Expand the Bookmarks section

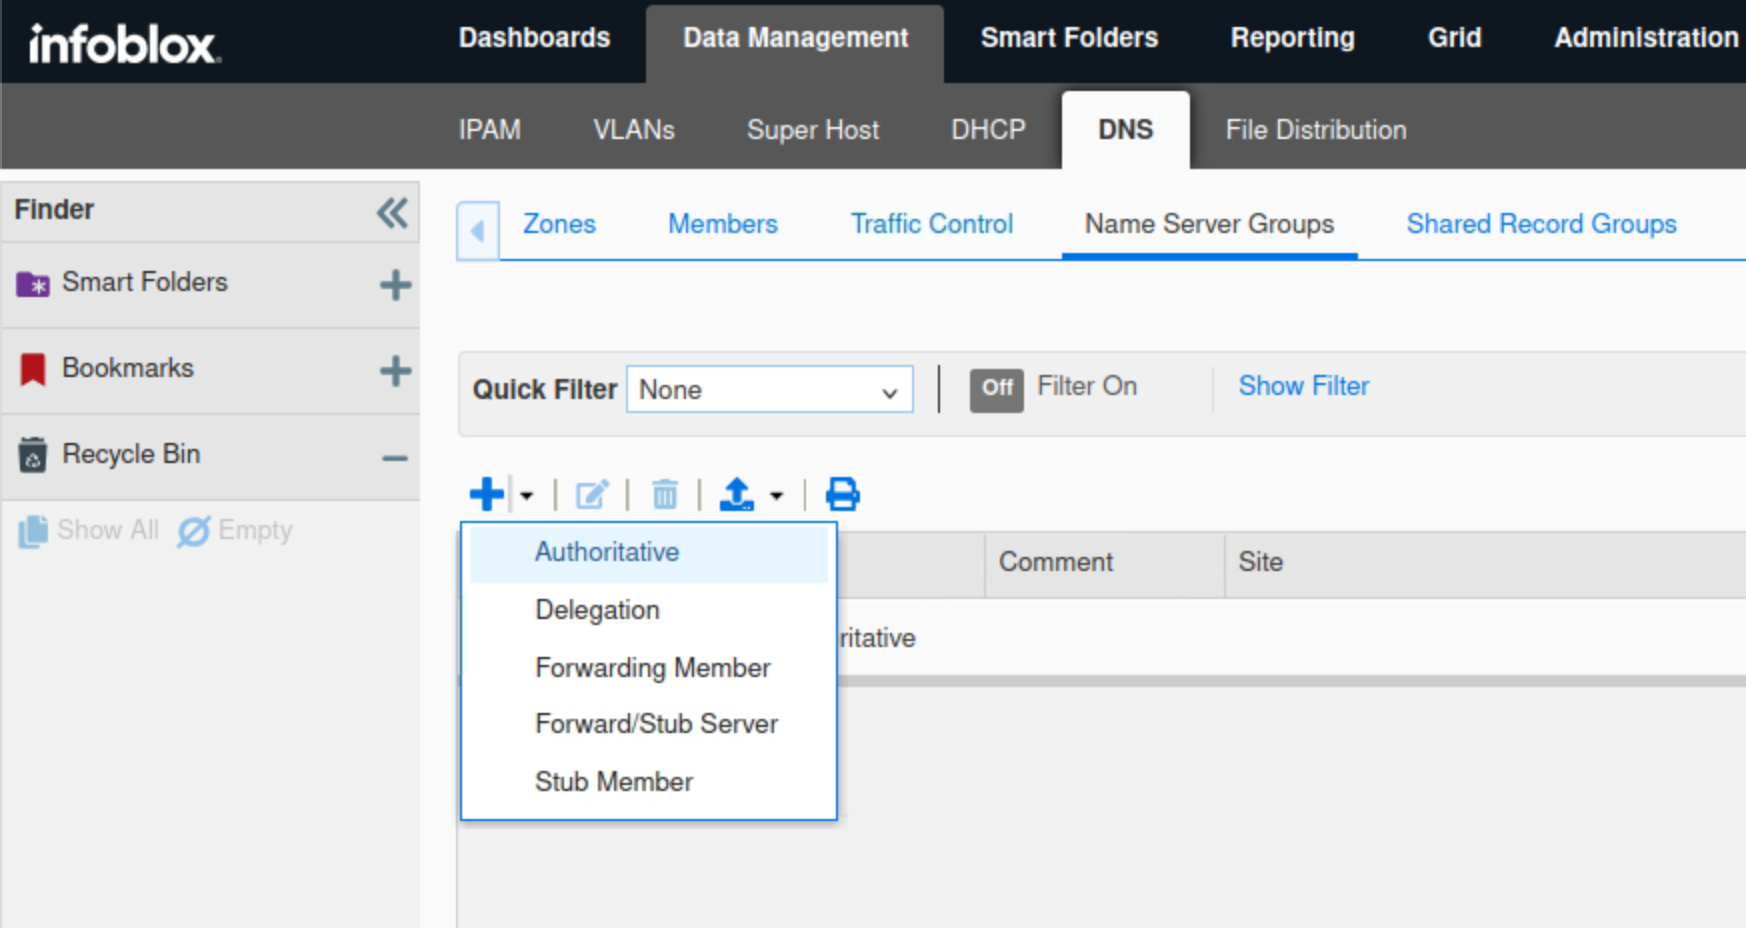tap(395, 371)
